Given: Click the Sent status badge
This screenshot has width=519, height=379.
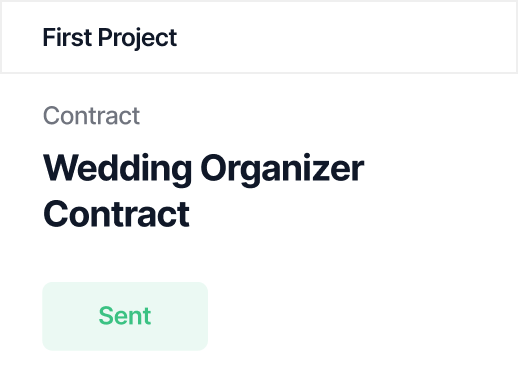Looking at the screenshot, I should pos(125,316).
